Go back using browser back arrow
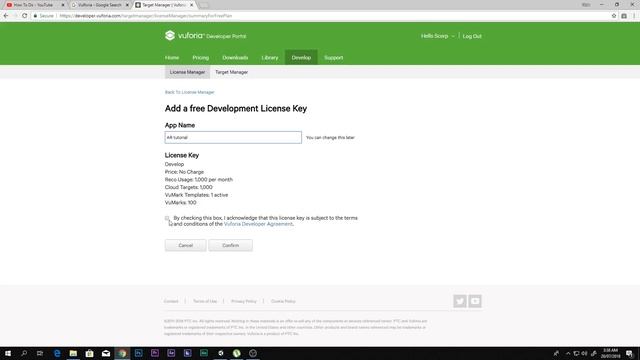 pyautogui.click(x=6, y=16)
